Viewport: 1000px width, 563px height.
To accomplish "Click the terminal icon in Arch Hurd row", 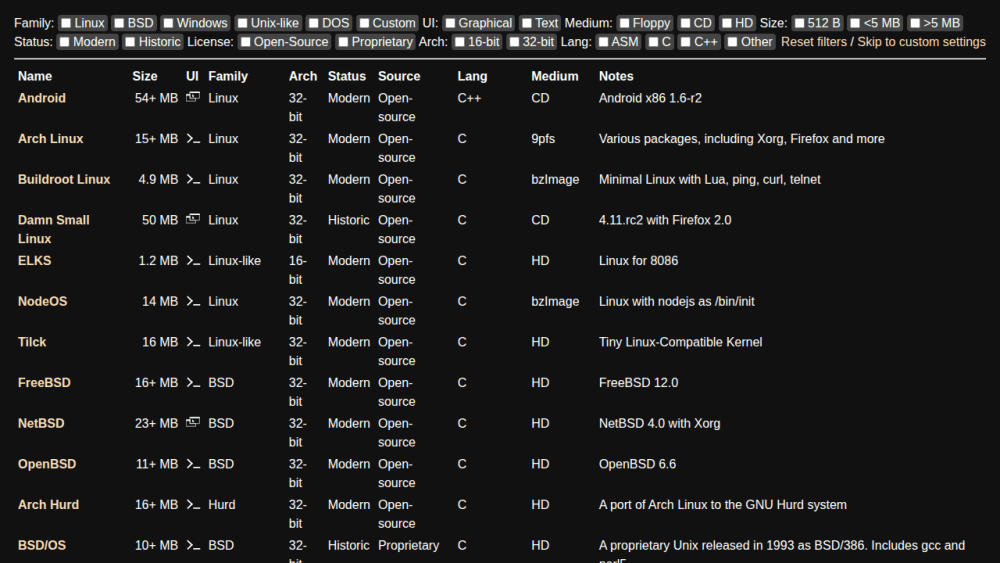I will click(193, 504).
